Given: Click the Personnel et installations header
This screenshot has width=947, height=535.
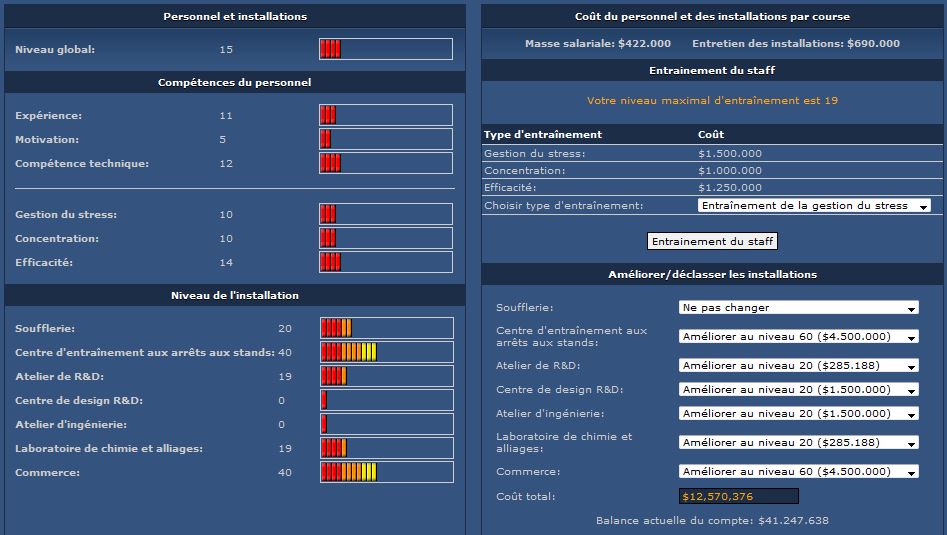Looking at the screenshot, I should click(235, 16).
